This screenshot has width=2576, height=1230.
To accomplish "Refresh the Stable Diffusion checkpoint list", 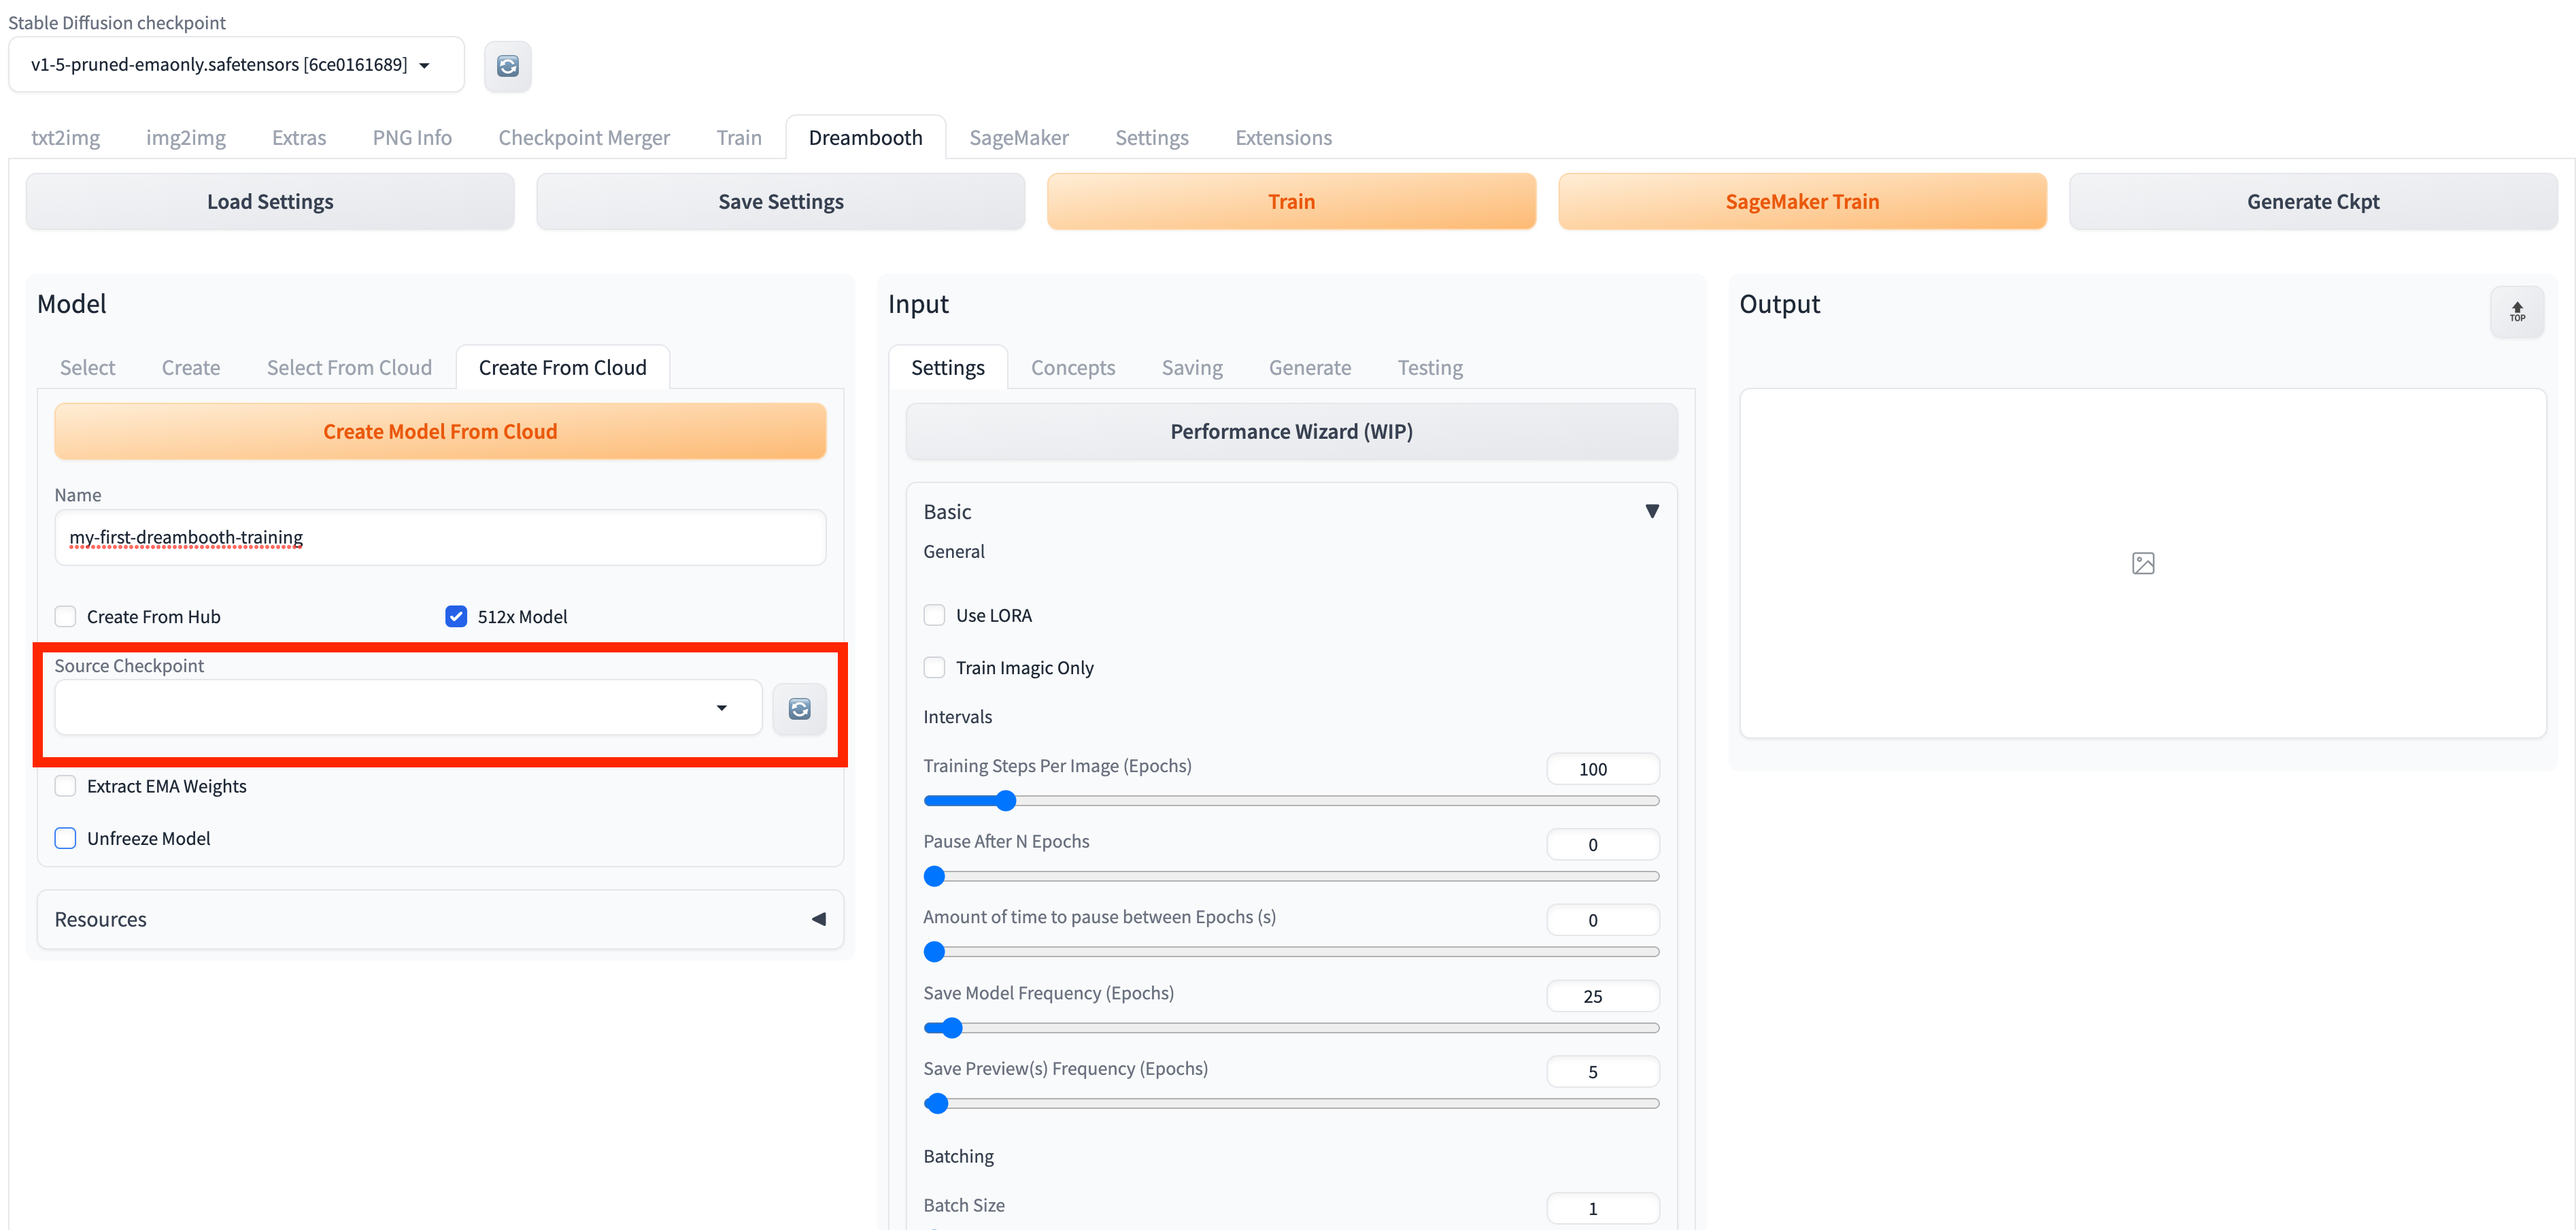I will (507, 66).
